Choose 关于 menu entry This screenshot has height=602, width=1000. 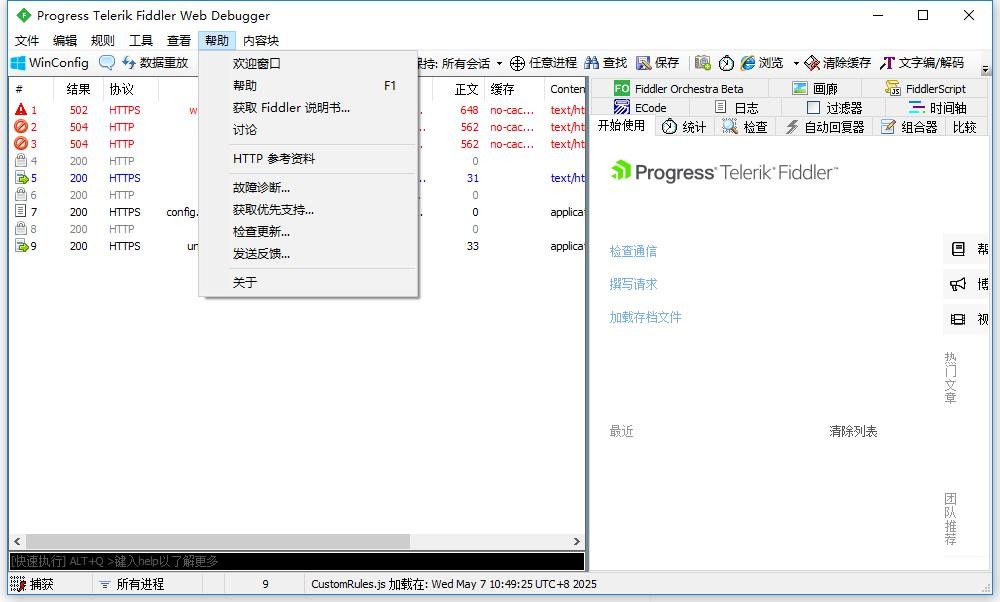point(309,283)
